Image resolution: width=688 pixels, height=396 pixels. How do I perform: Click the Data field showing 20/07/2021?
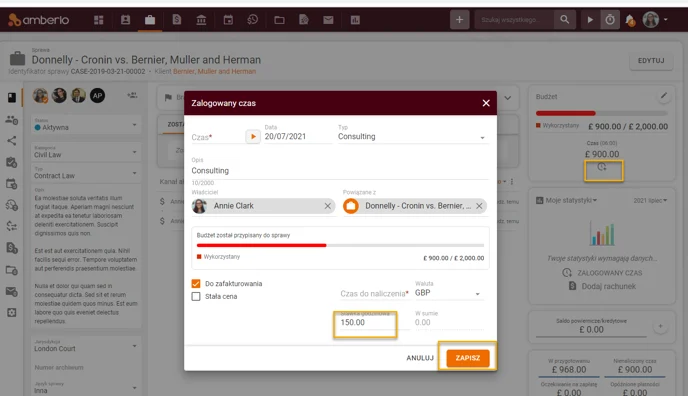coord(297,136)
